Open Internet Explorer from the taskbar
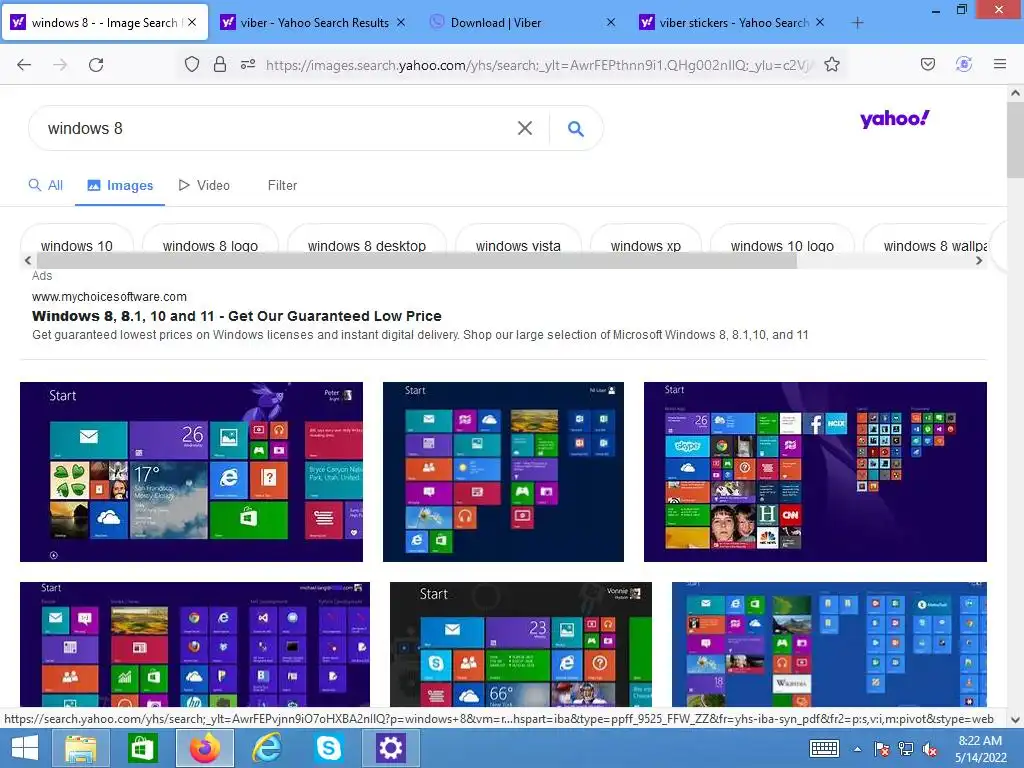The height and width of the screenshot is (768, 1024). (x=266, y=748)
